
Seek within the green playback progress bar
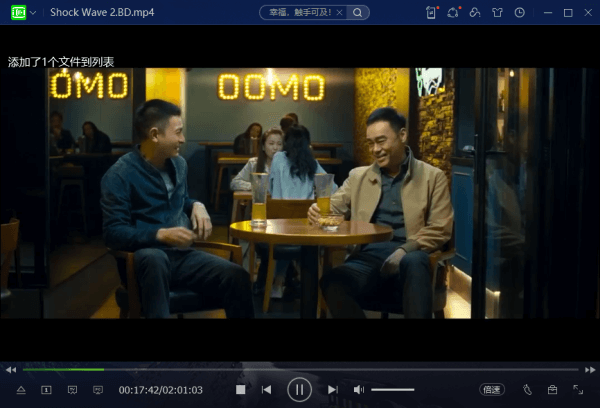pos(63,370)
